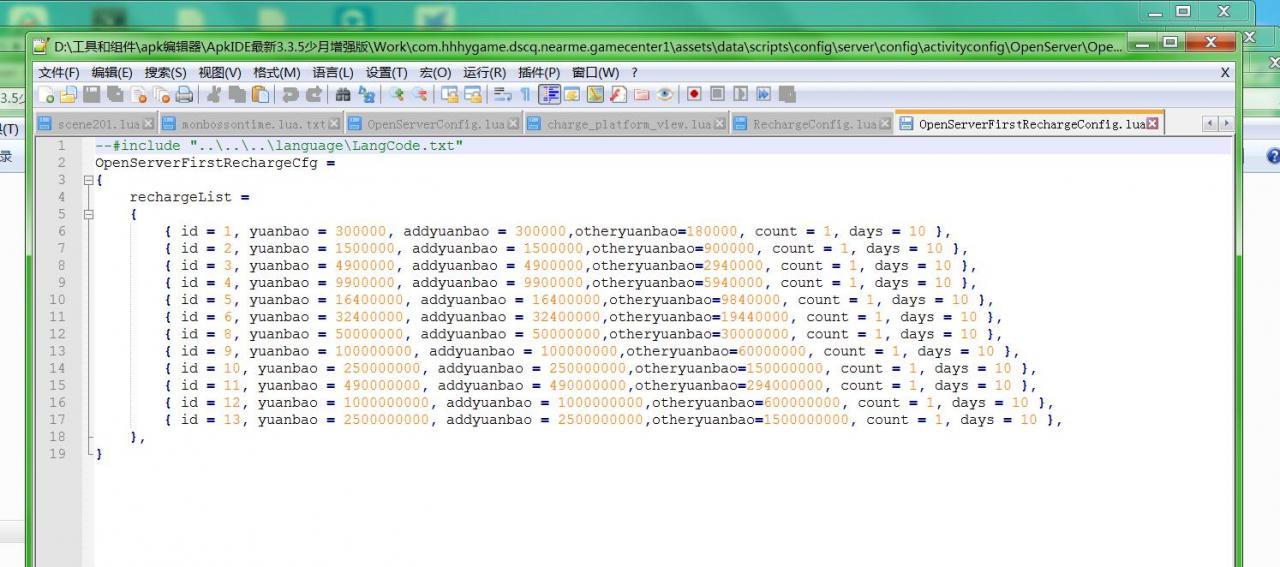Viewport: 1280px width, 567px height.
Task: Open the 宏(O) menu
Action: pyautogui.click(x=435, y=73)
